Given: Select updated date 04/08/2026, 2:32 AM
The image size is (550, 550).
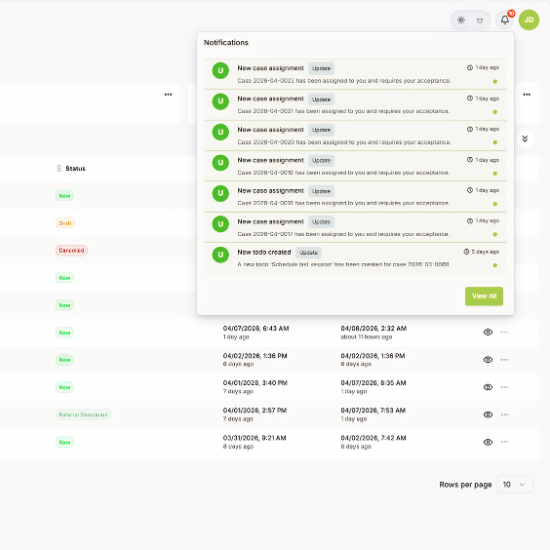Looking at the screenshot, I should 373,328.
